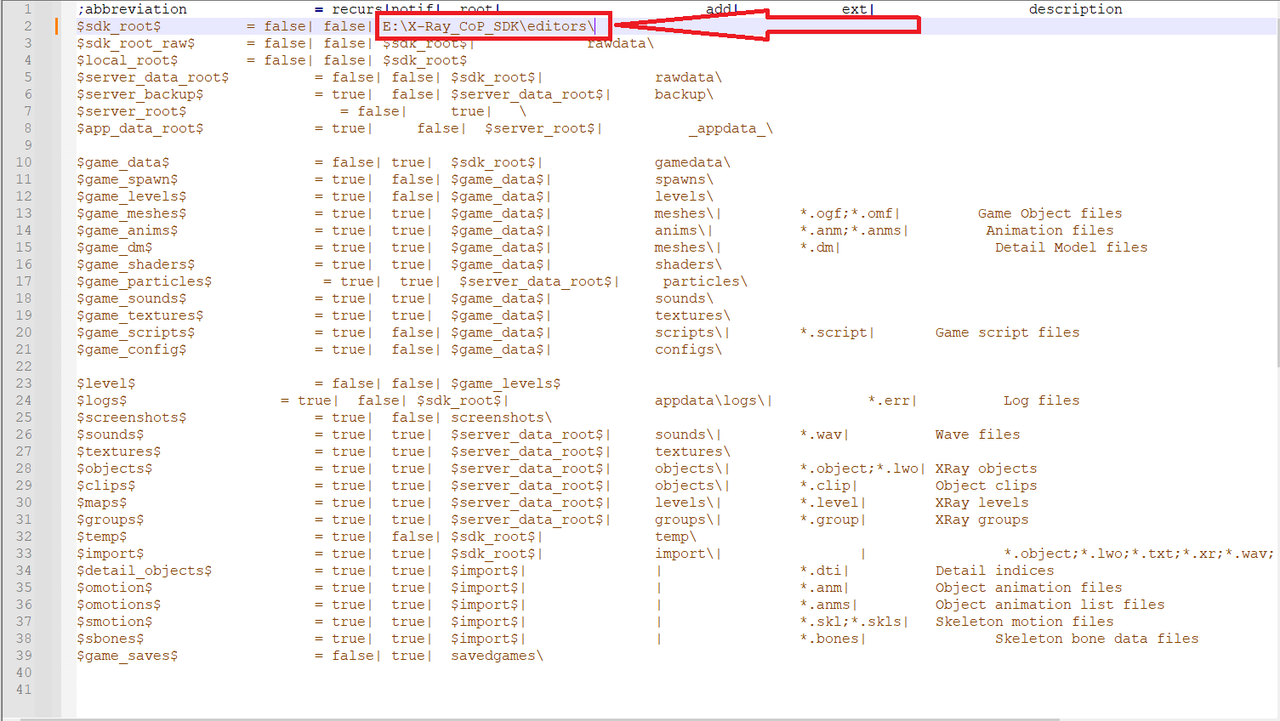Image resolution: width=1280 pixels, height=721 pixels.
Task: Select the $game_spawn$ abbreviation
Action: (128, 179)
